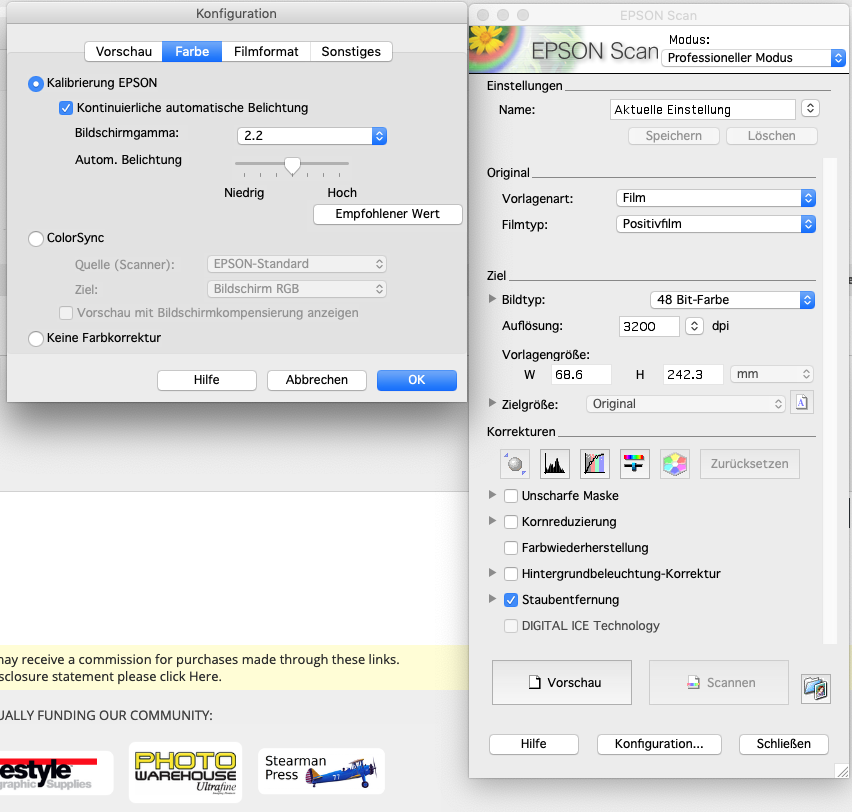
Task: Expand the Kornreduzierung options
Action: pyautogui.click(x=492, y=521)
